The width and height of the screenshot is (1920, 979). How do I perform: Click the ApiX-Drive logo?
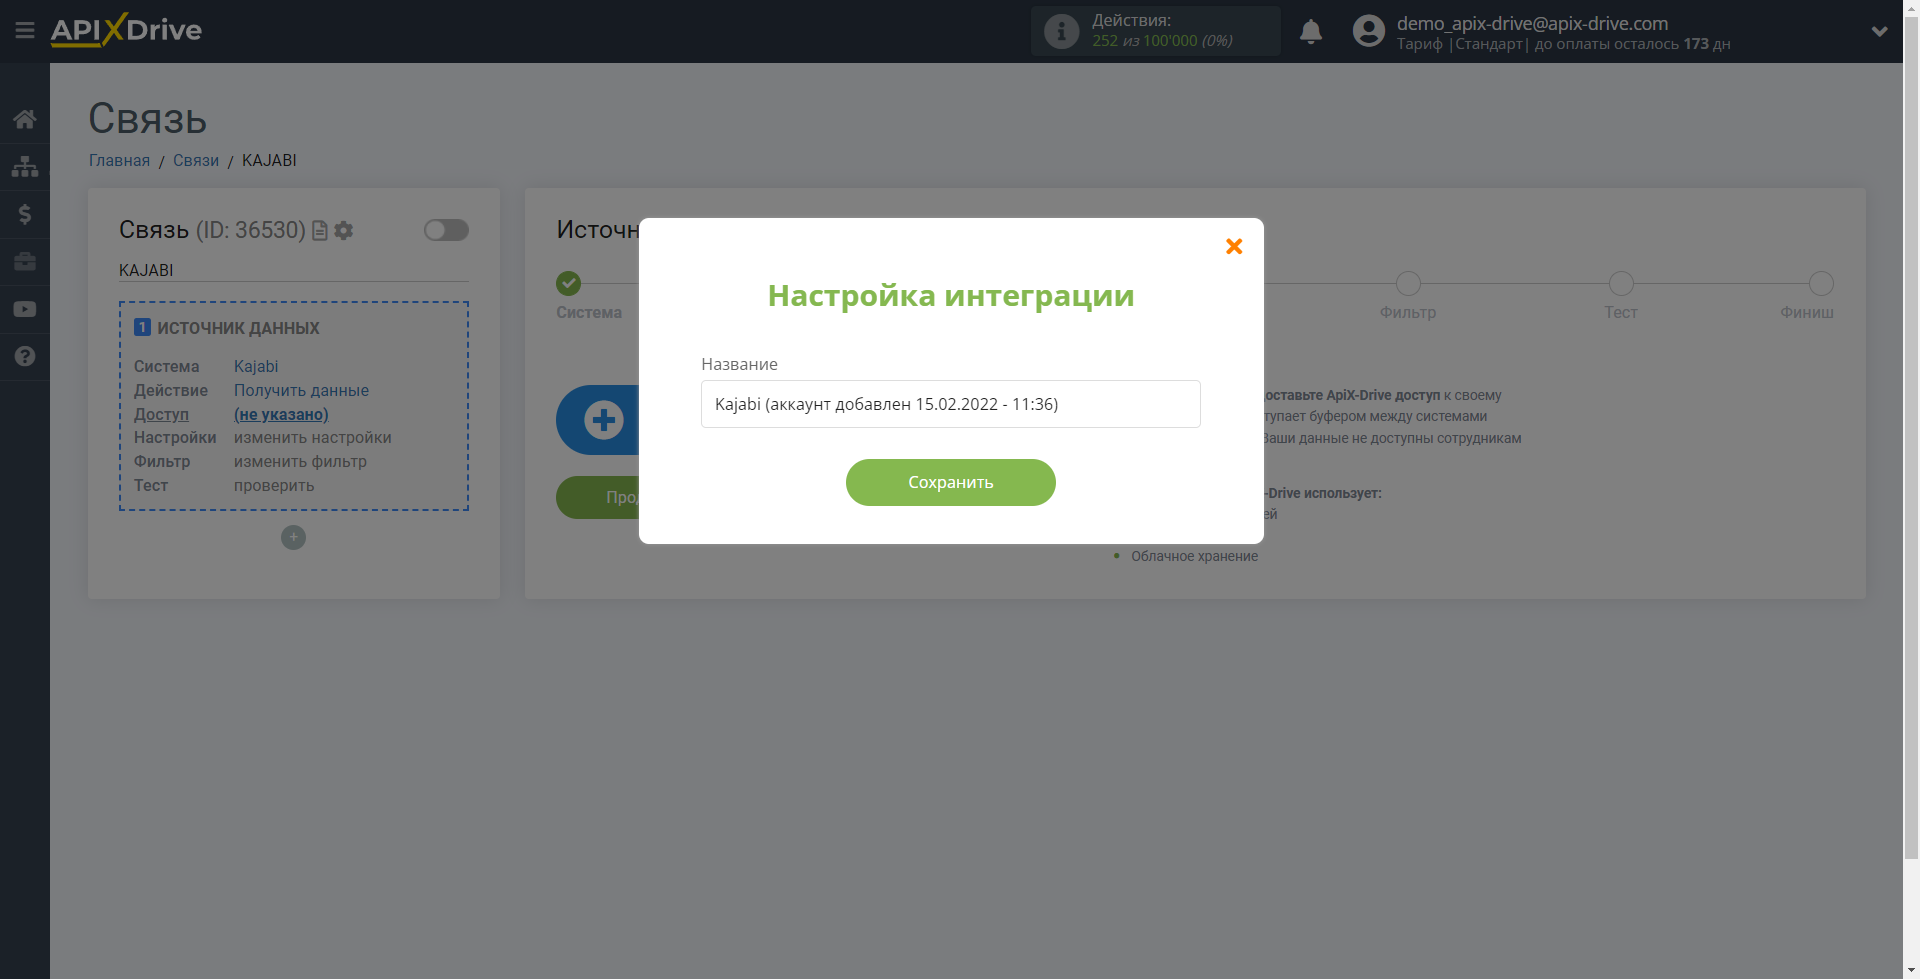click(126, 30)
